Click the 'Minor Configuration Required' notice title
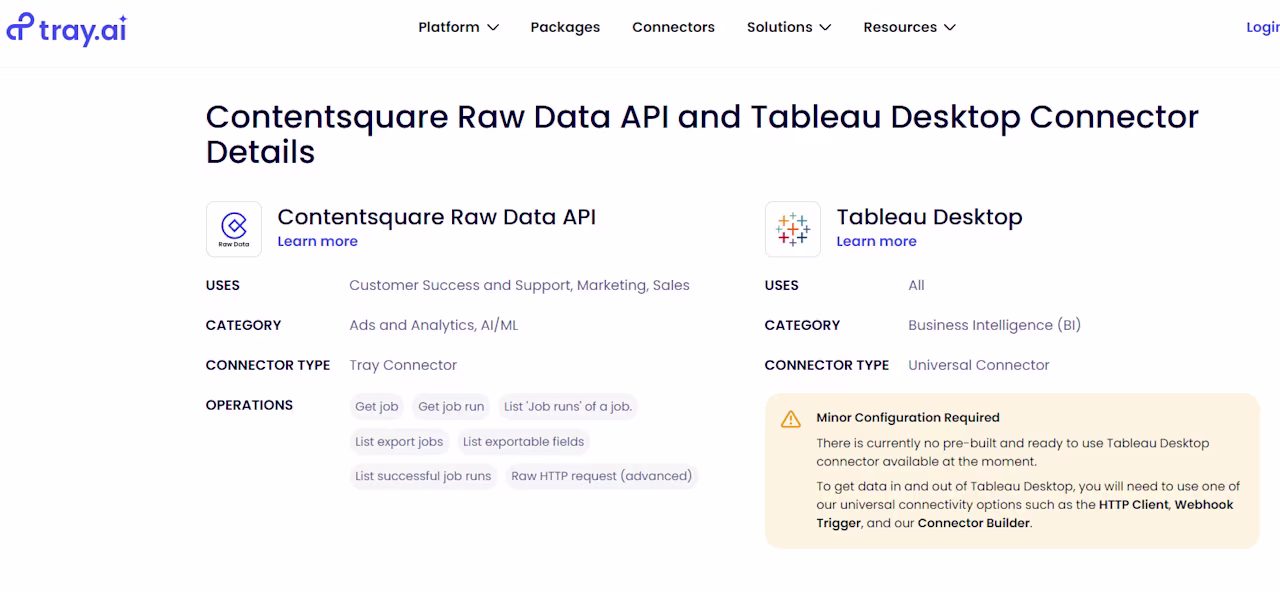 [x=908, y=418]
